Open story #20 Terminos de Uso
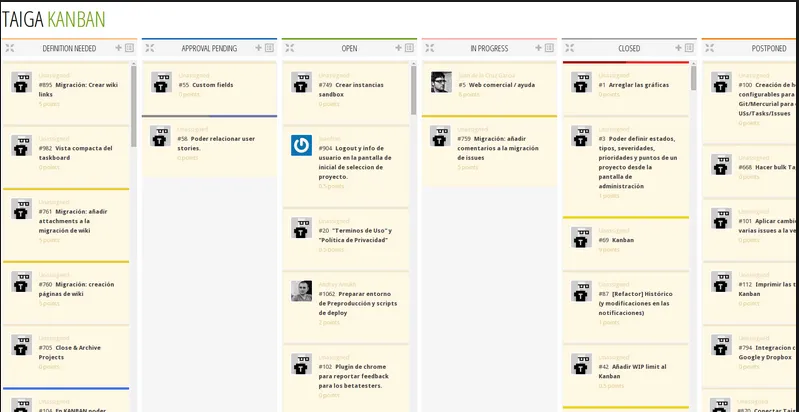Screen dimensions: 799x412 pyautogui.click(x=355, y=235)
